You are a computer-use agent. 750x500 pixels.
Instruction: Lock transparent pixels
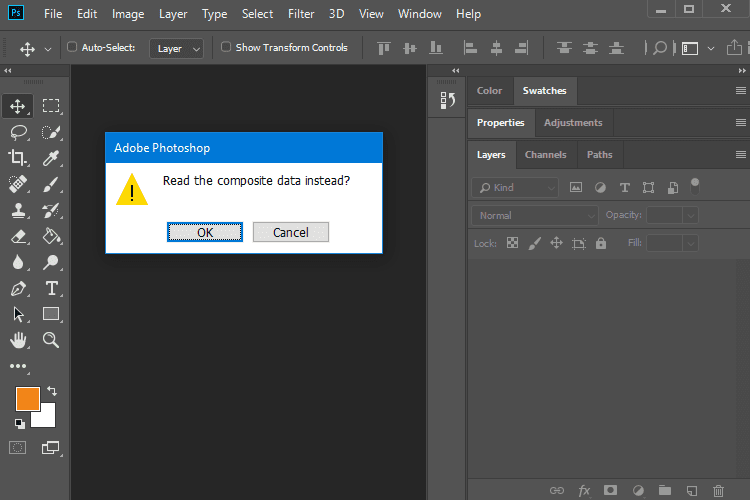512,243
